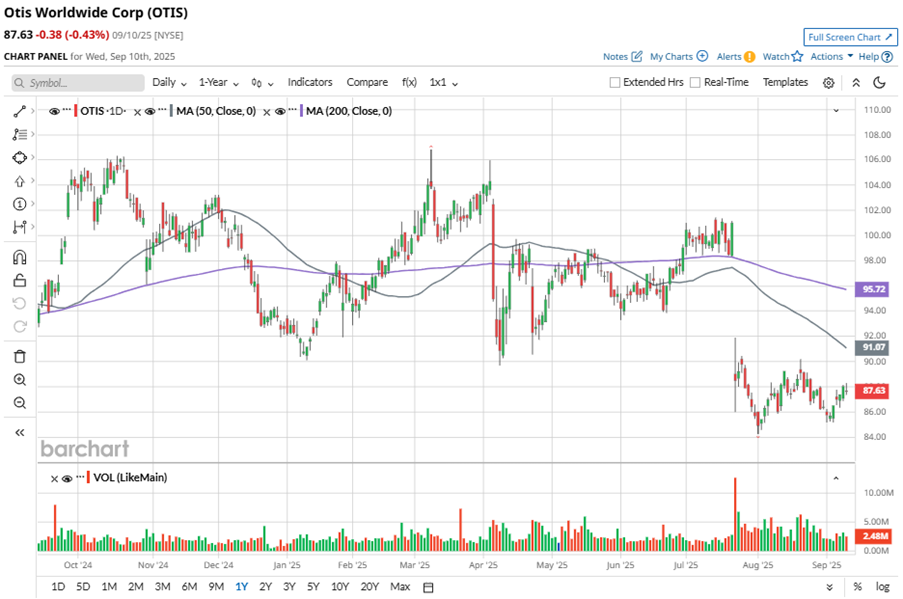Toggle visibility eye for MA 50

[150, 111]
